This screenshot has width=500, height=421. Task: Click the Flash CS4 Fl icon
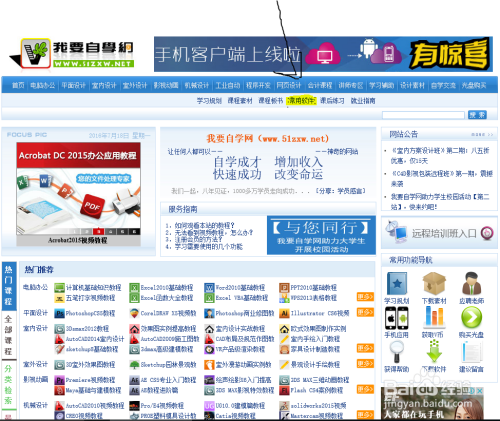(284, 390)
